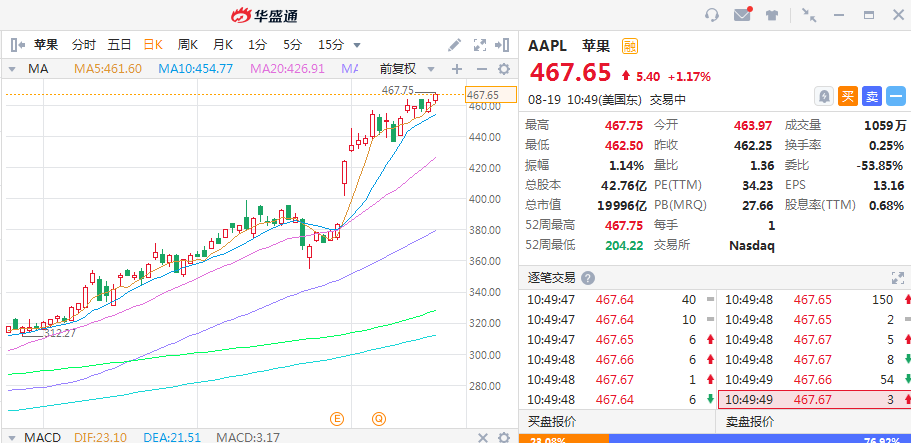Click the margin 融 badge
Viewport: 911px width, 443px height.
[x=630, y=46]
